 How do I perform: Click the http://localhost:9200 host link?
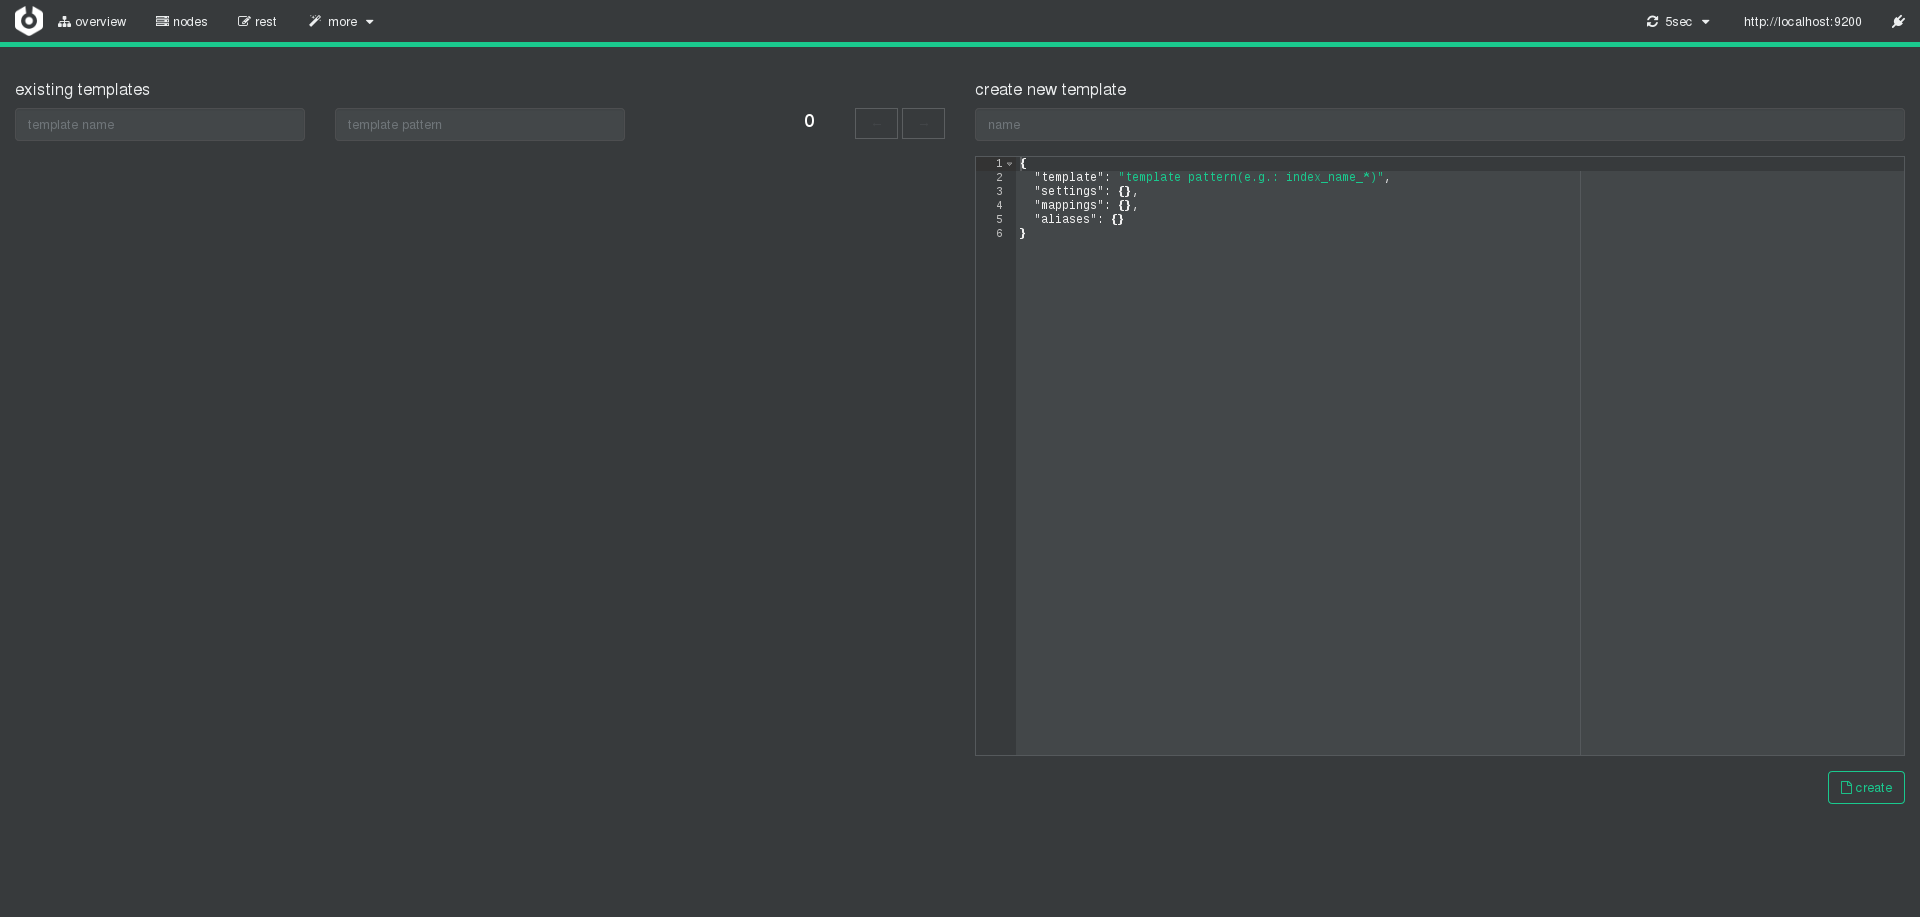(x=1802, y=22)
